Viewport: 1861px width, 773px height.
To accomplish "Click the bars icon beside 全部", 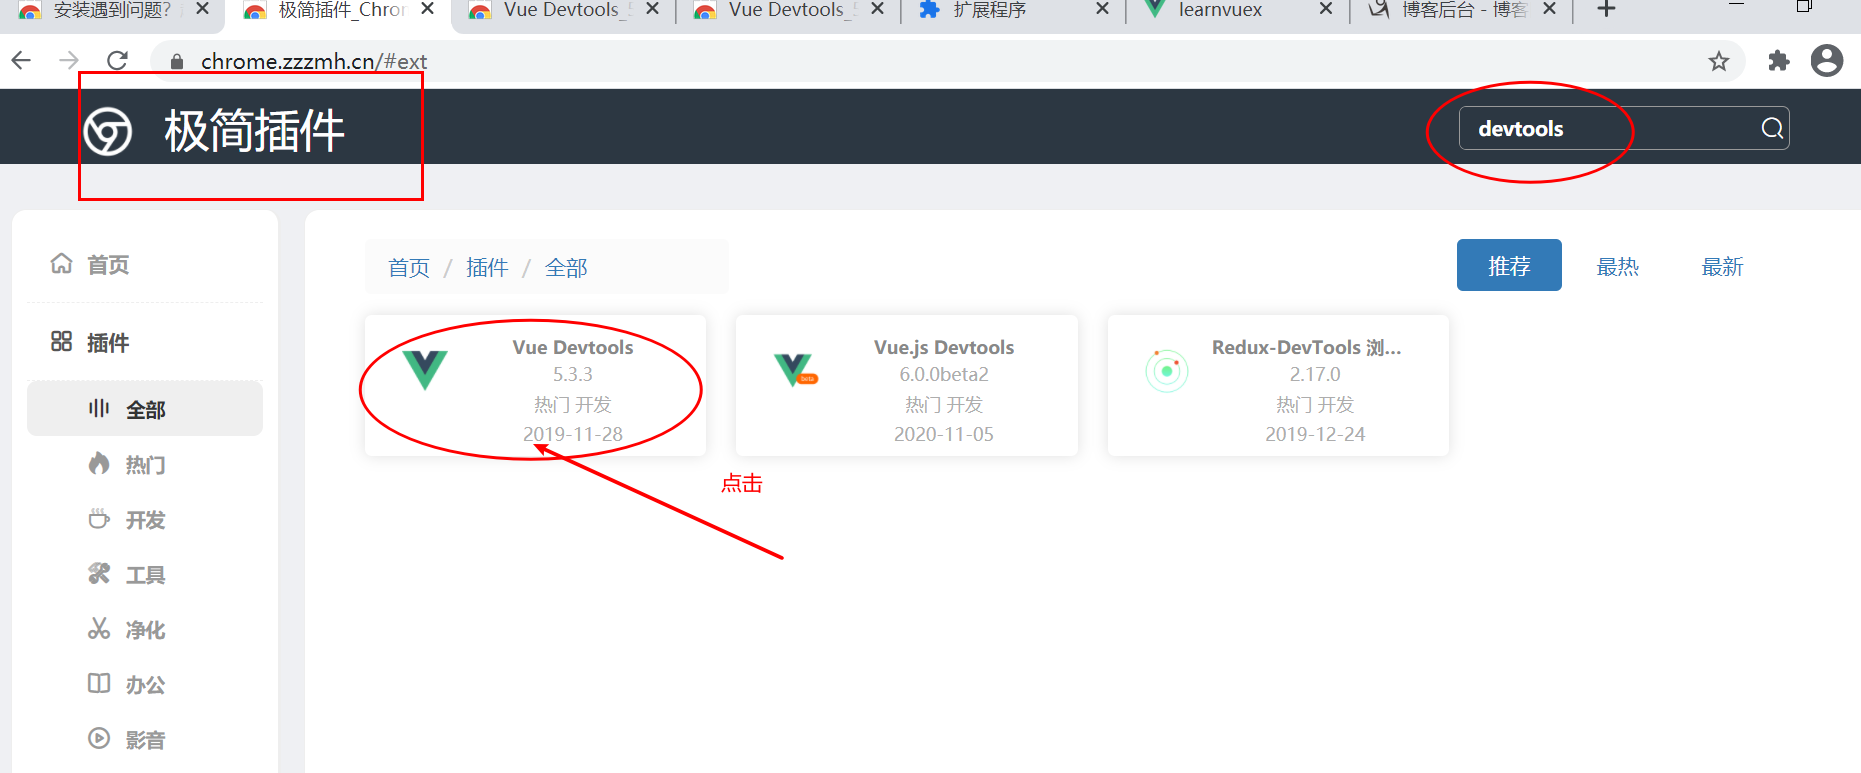I will pos(99,408).
